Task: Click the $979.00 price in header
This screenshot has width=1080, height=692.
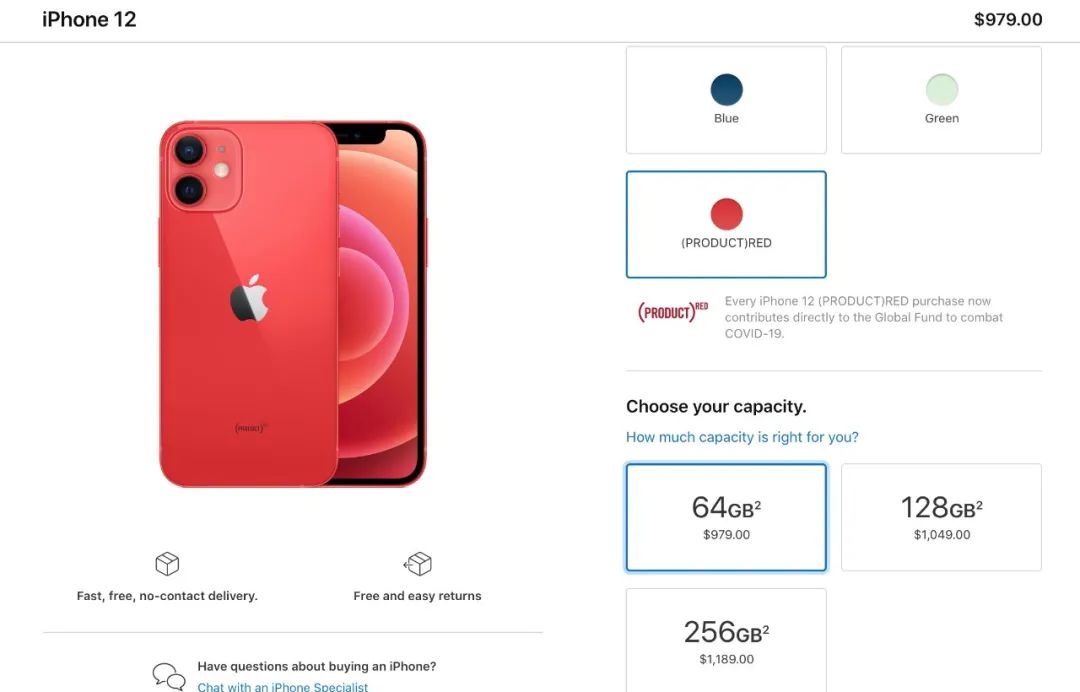Action: pos(1008,19)
